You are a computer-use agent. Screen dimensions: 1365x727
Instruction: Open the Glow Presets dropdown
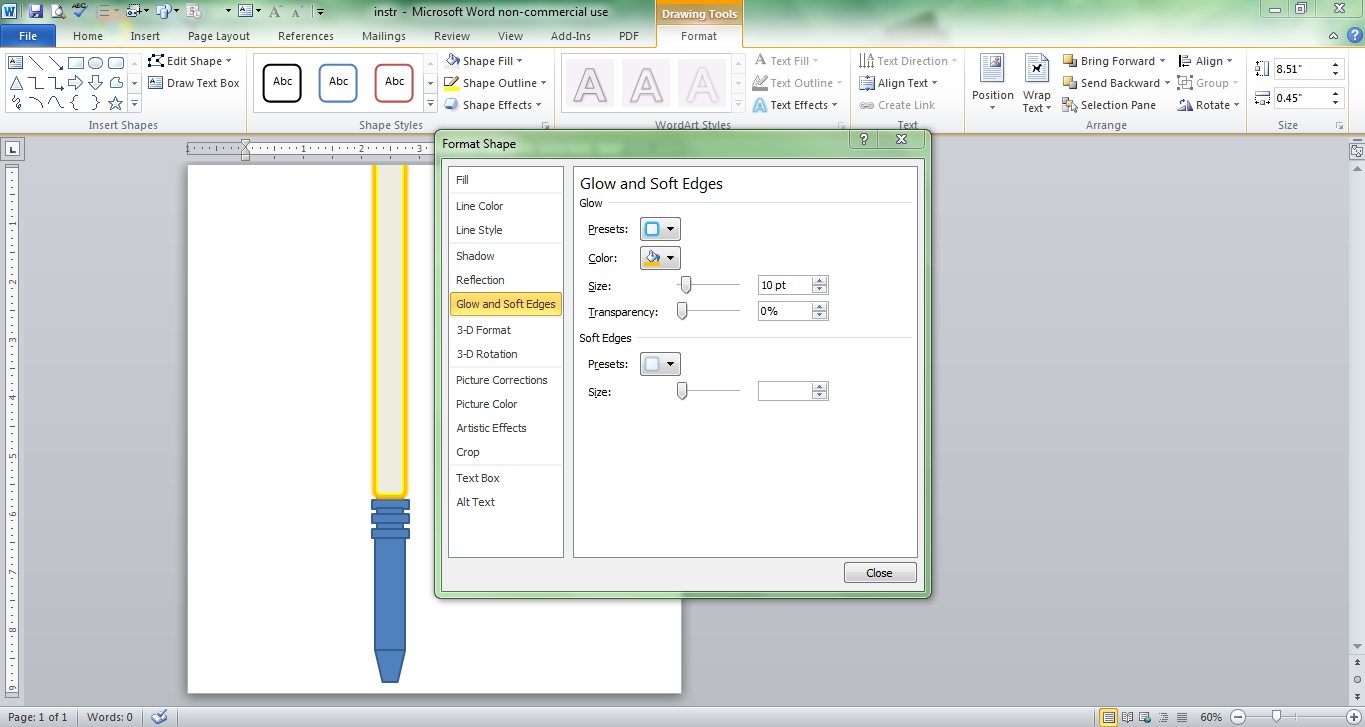point(660,229)
